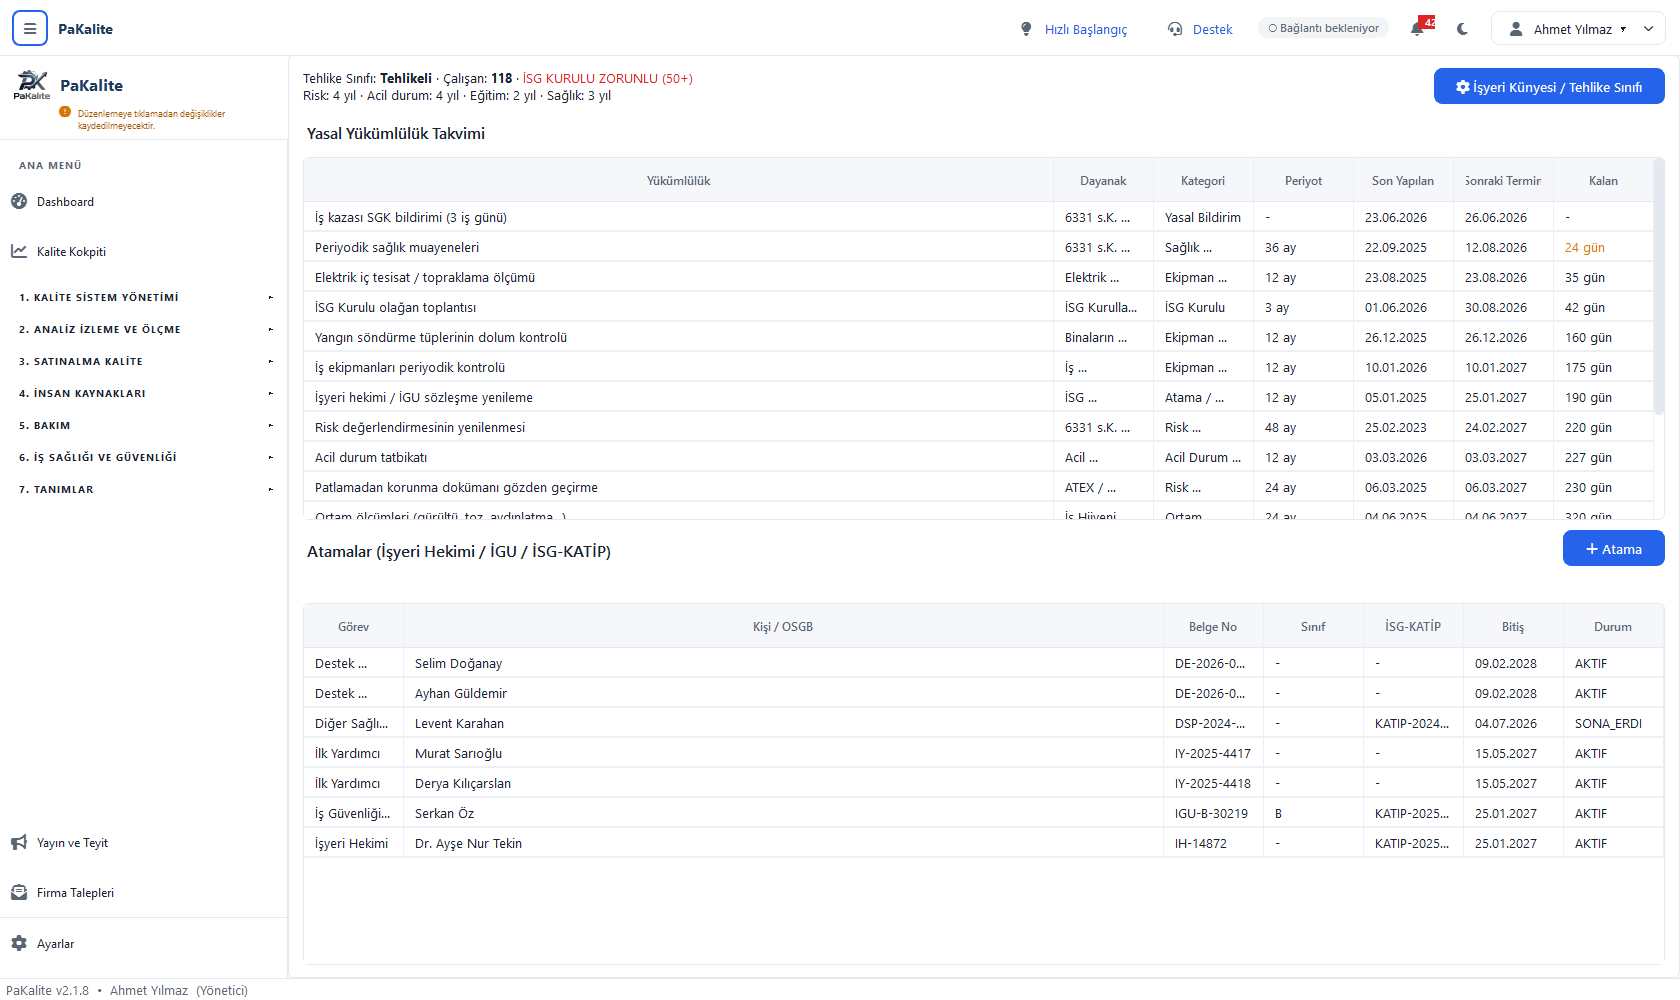The image size is (1680, 1000).
Task: Click the Dashboard gauge icon
Action: (x=19, y=201)
